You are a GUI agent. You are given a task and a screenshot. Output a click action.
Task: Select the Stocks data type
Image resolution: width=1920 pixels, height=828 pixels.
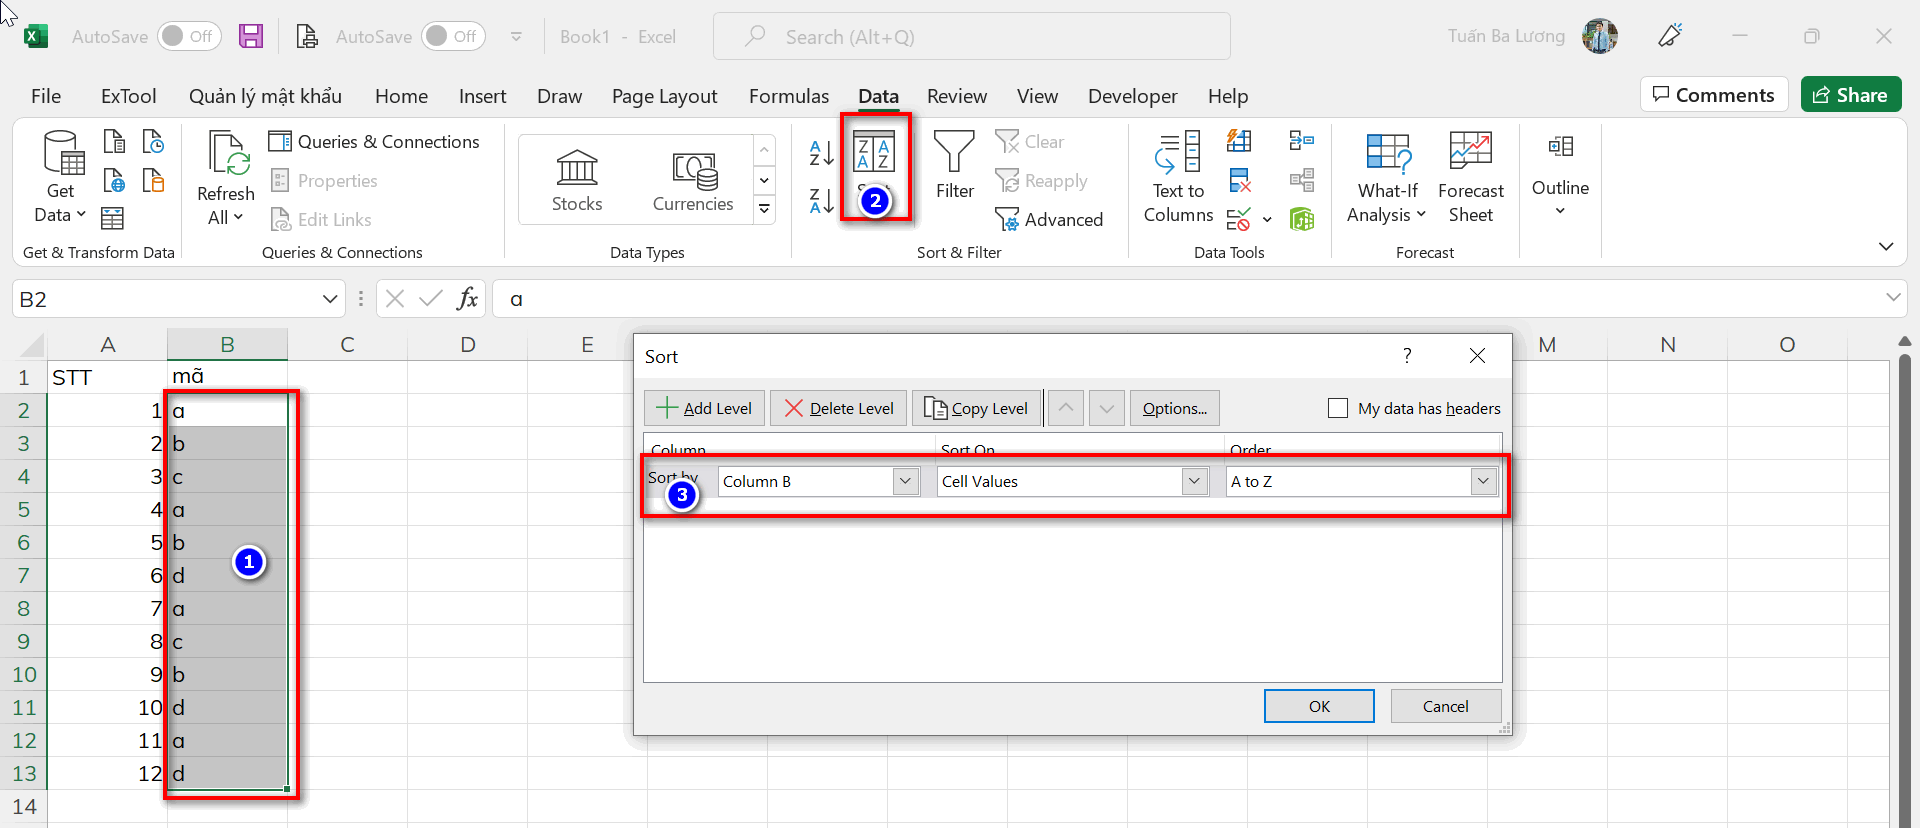[x=577, y=180]
